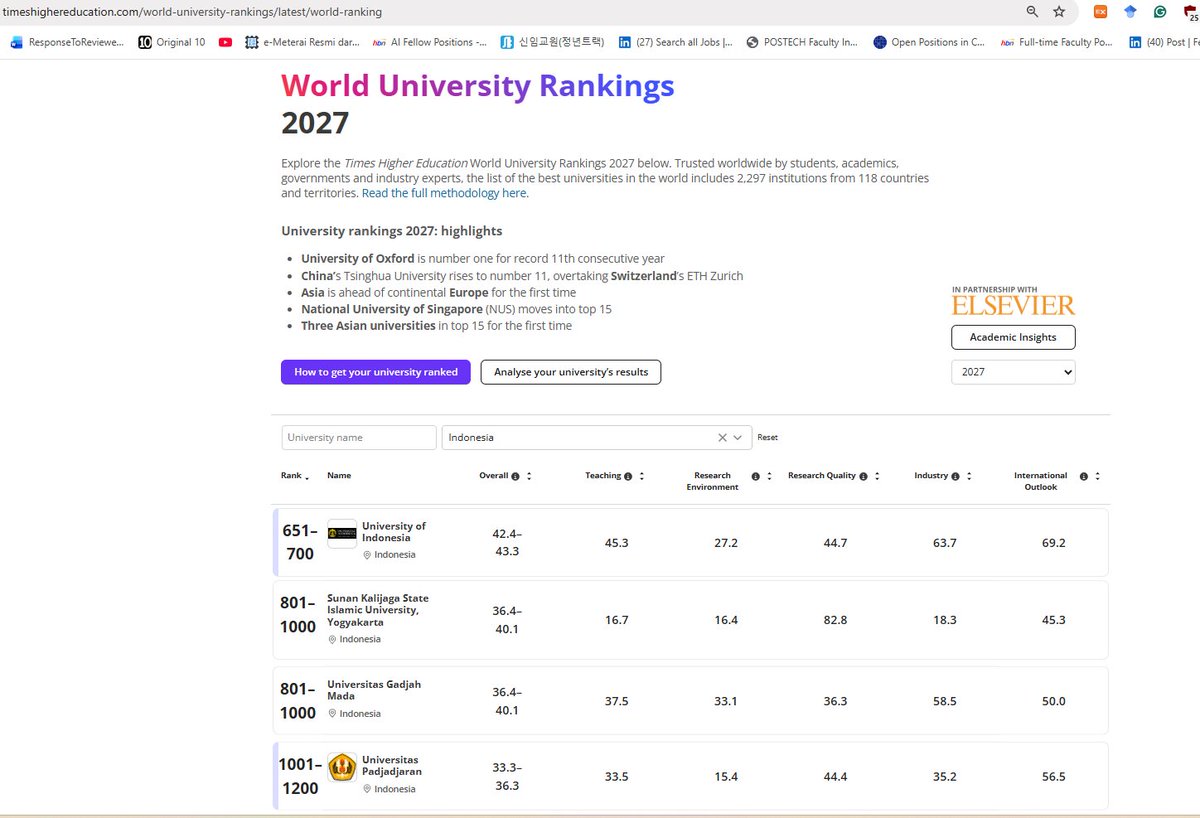This screenshot has height=818, width=1200.
Task: Open the Full-time Faculty Po... bookmark
Action: (1057, 42)
